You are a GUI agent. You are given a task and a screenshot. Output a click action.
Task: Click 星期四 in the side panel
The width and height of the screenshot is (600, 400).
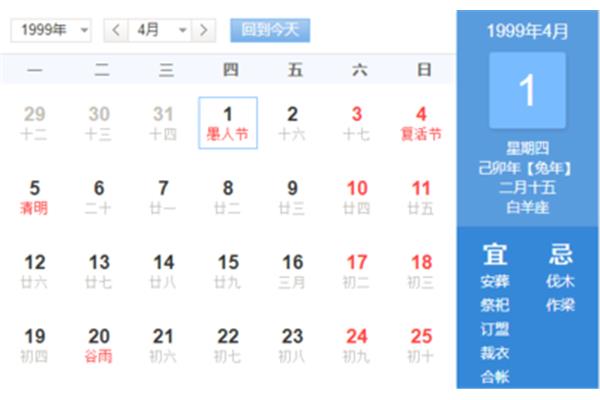pyautogui.click(x=528, y=148)
